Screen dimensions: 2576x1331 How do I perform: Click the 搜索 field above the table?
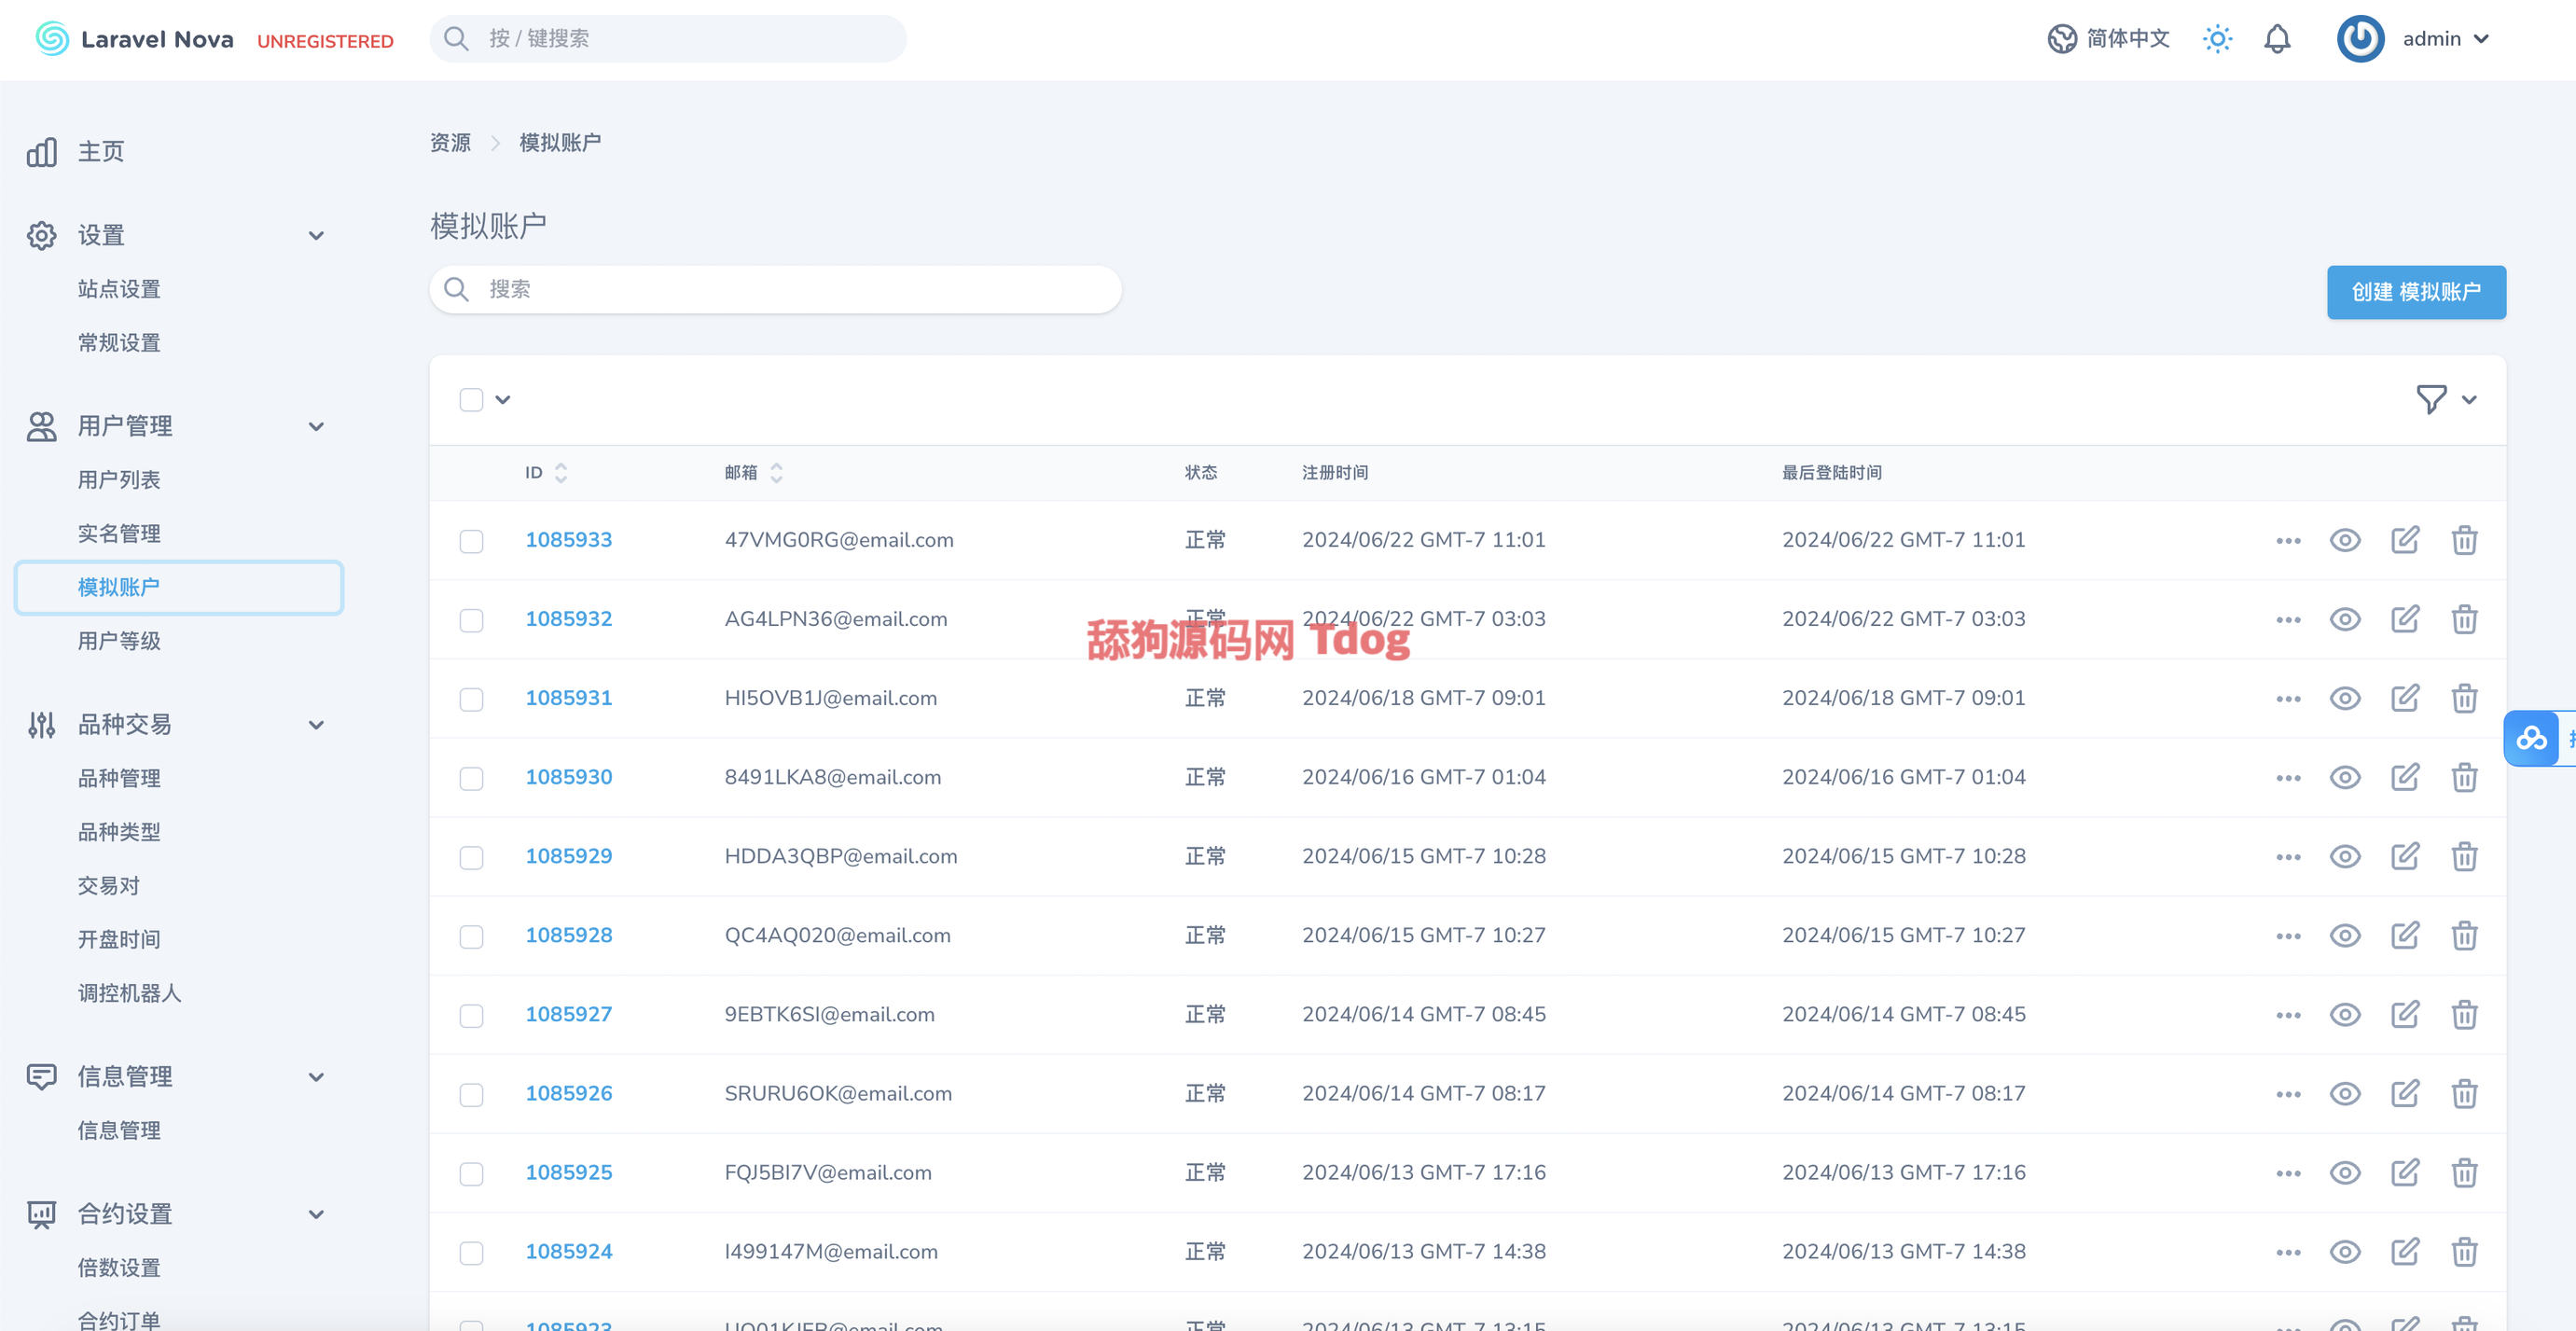[x=775, y=289]
